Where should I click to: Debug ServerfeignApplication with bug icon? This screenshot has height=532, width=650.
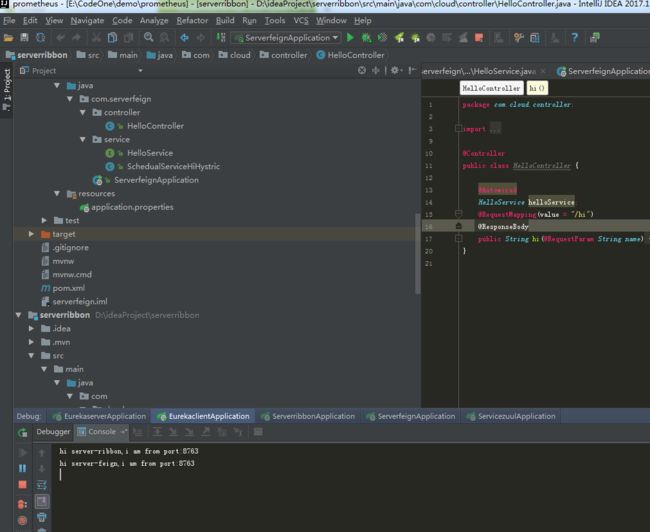[x=366, y=38]
